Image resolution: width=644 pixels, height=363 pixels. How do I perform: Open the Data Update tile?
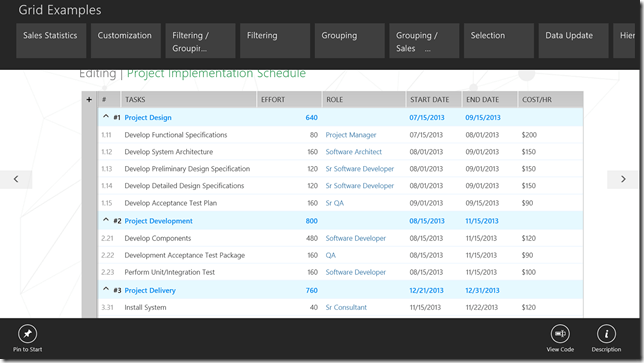point(573,41)
